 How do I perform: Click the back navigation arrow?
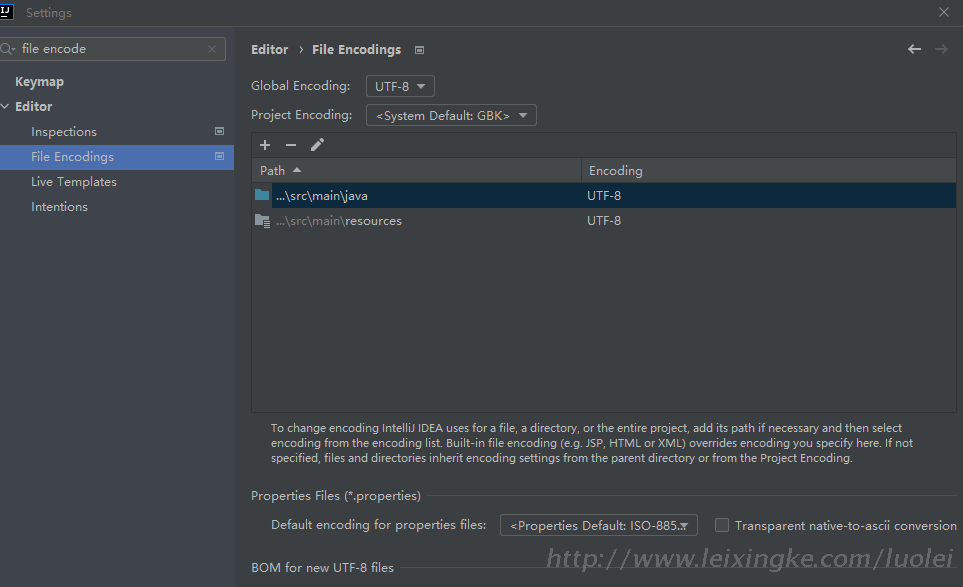[914, 49]
